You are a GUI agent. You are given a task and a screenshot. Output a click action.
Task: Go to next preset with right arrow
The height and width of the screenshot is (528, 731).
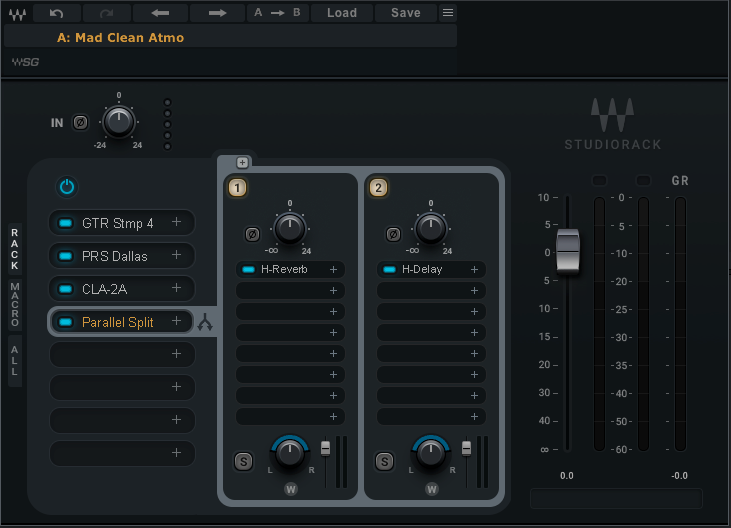[x=217, y=13]
